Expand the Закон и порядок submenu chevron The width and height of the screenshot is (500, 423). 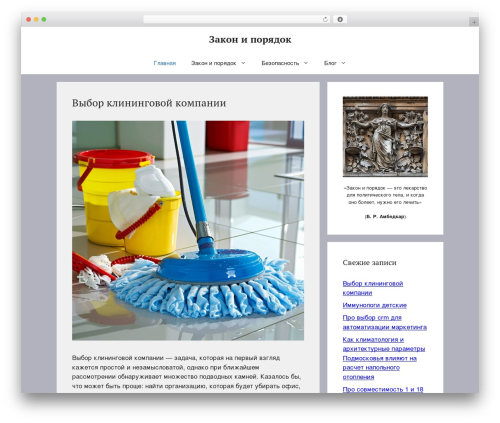[243, 63]
